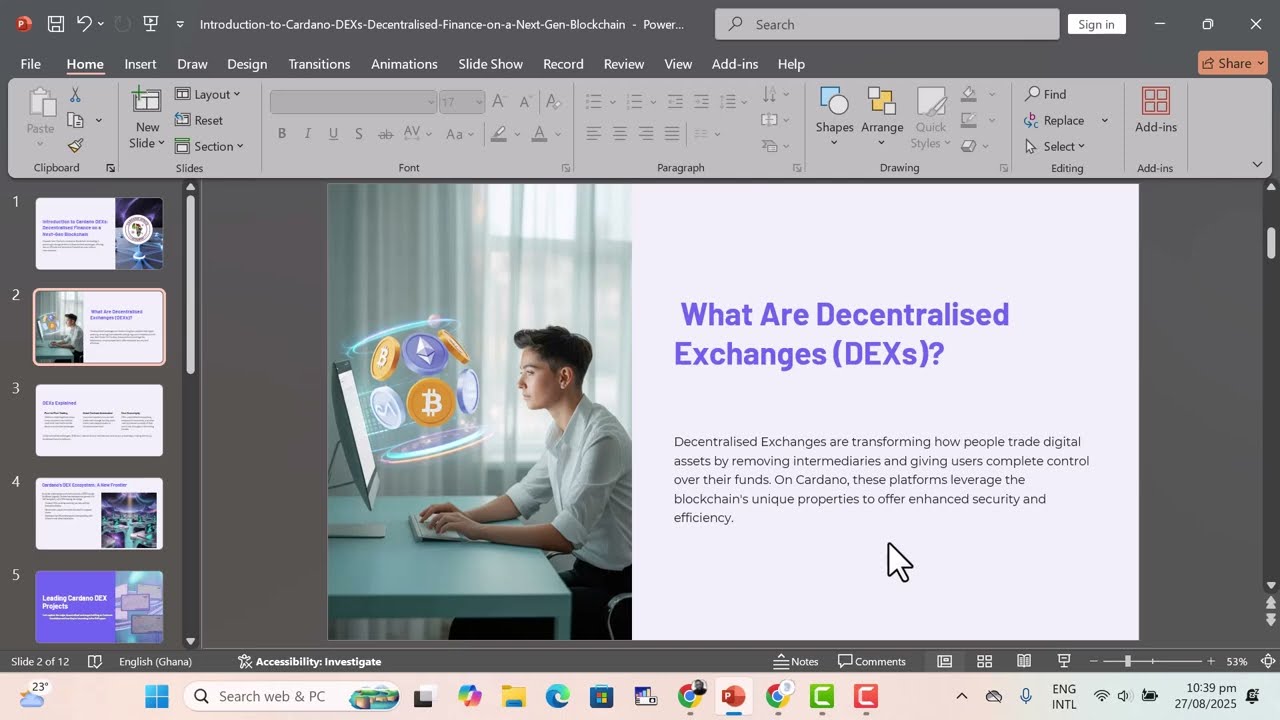Align text to the right
The width and height of the screenshot is (1280, 720).
tap(646, 134)
